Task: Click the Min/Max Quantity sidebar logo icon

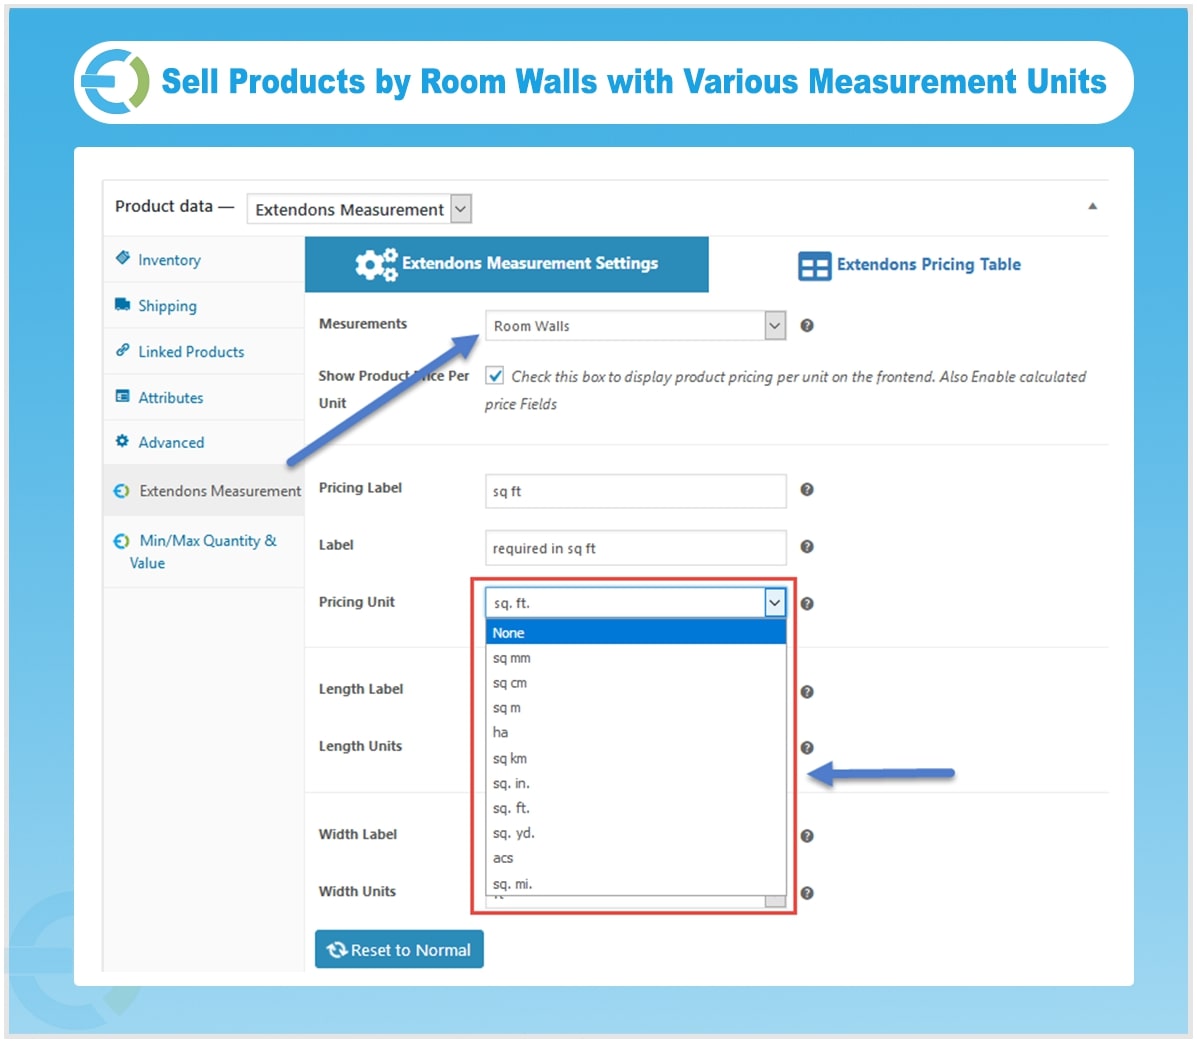Action: tap(121, 541)
